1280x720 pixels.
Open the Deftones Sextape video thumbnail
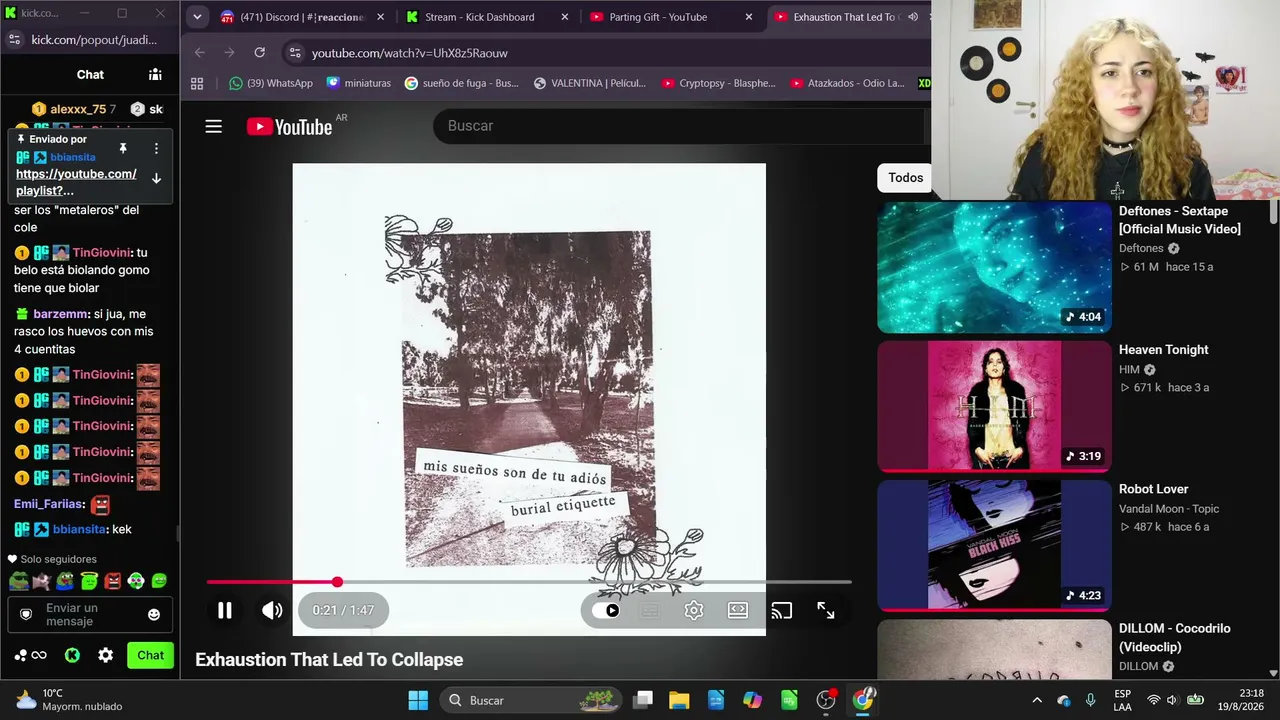pos(994,267)
